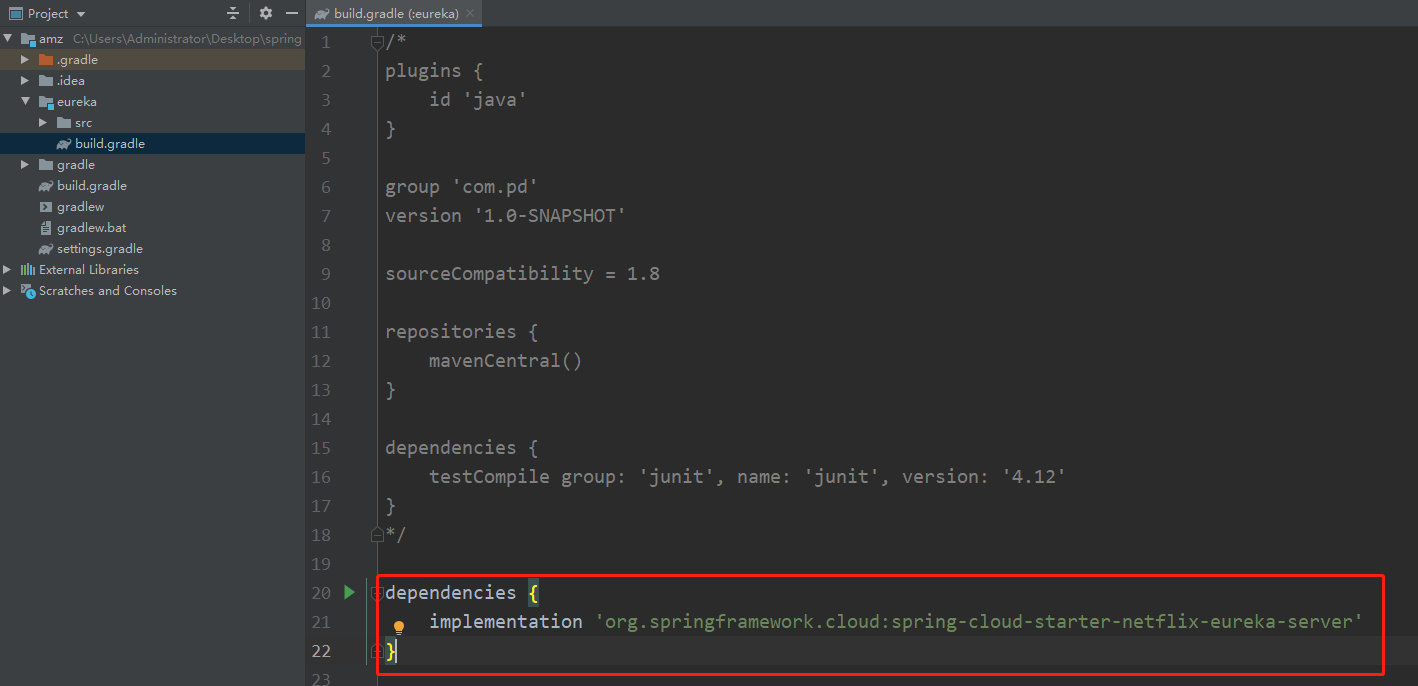The height and width of the screenshot is (686, 1418).
Task: Collapse all nodes in Project panel
Action: tap(233, 13)
